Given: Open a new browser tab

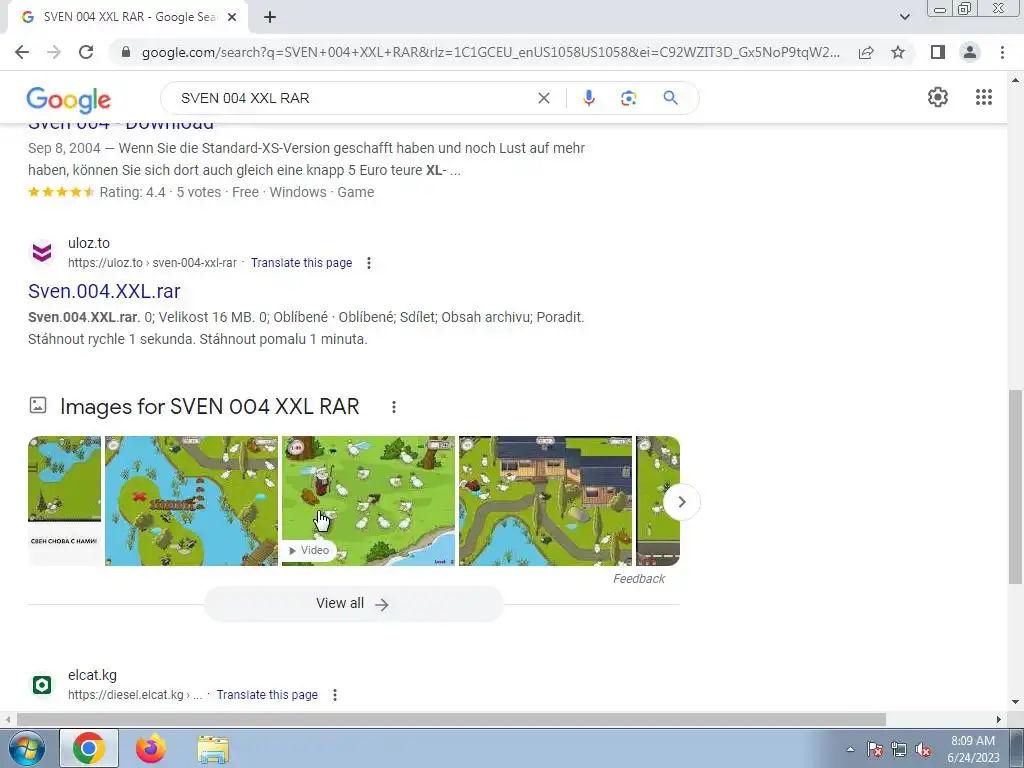Looking at the screenshot, I should click(x=270, y=17).
